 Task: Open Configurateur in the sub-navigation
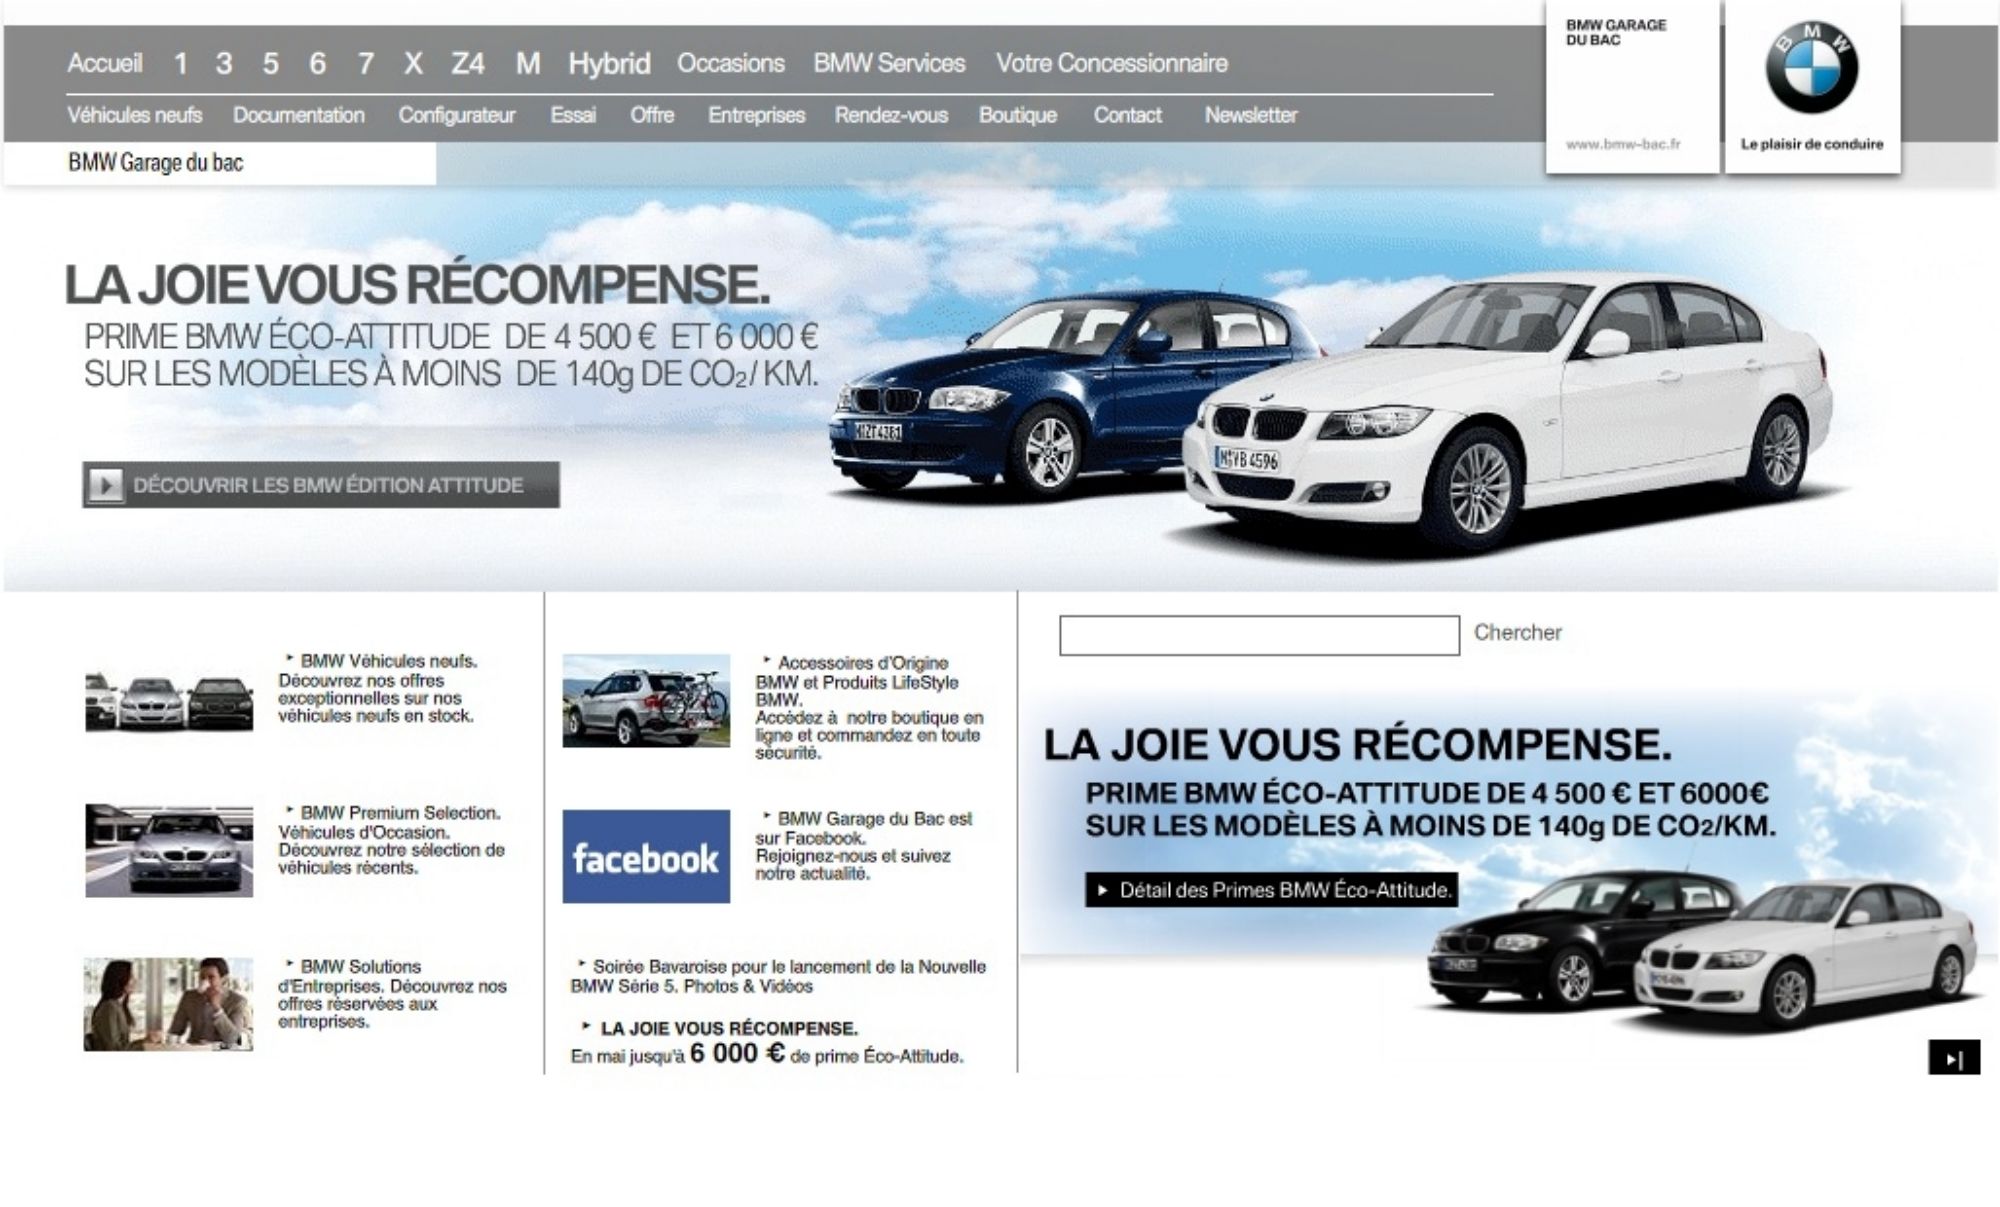[x=457, y=115]
